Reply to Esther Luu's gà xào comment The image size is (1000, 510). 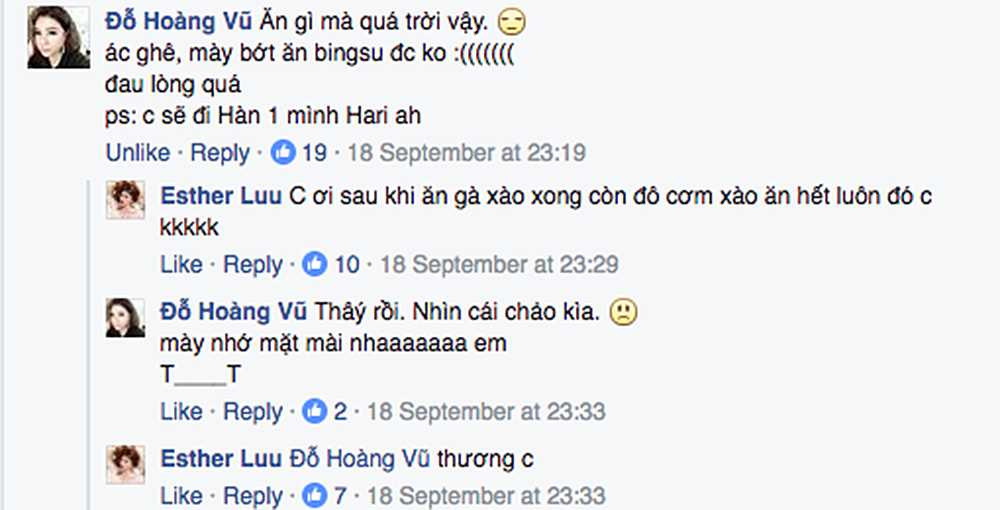point(253,265)
